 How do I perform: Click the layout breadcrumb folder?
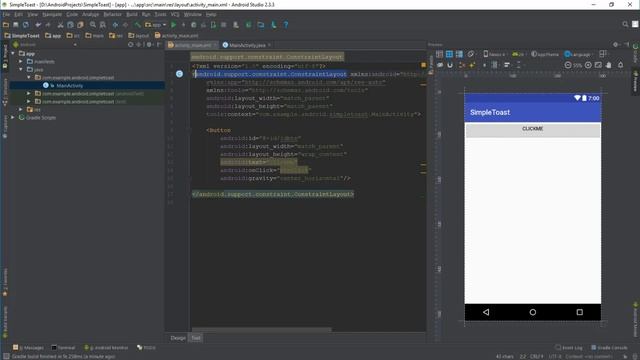(x=139, y=36)
